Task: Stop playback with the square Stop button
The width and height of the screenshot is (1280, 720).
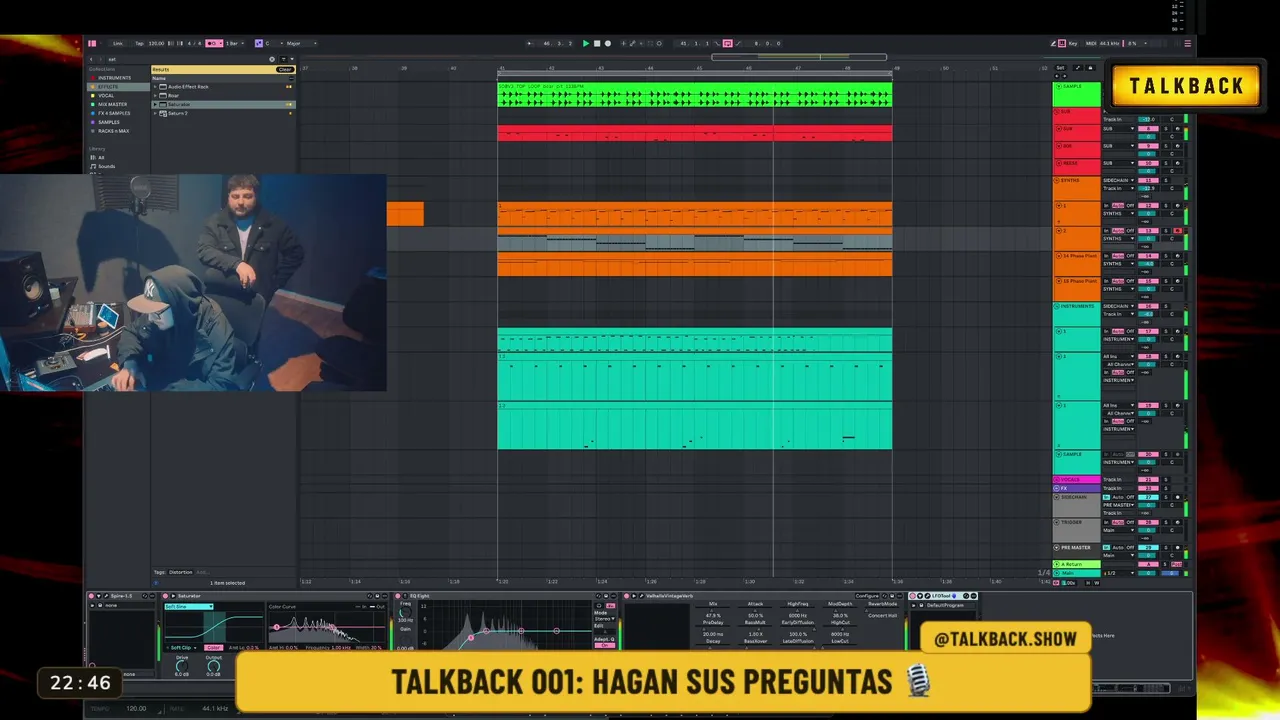Action: (x=597, y=43)
